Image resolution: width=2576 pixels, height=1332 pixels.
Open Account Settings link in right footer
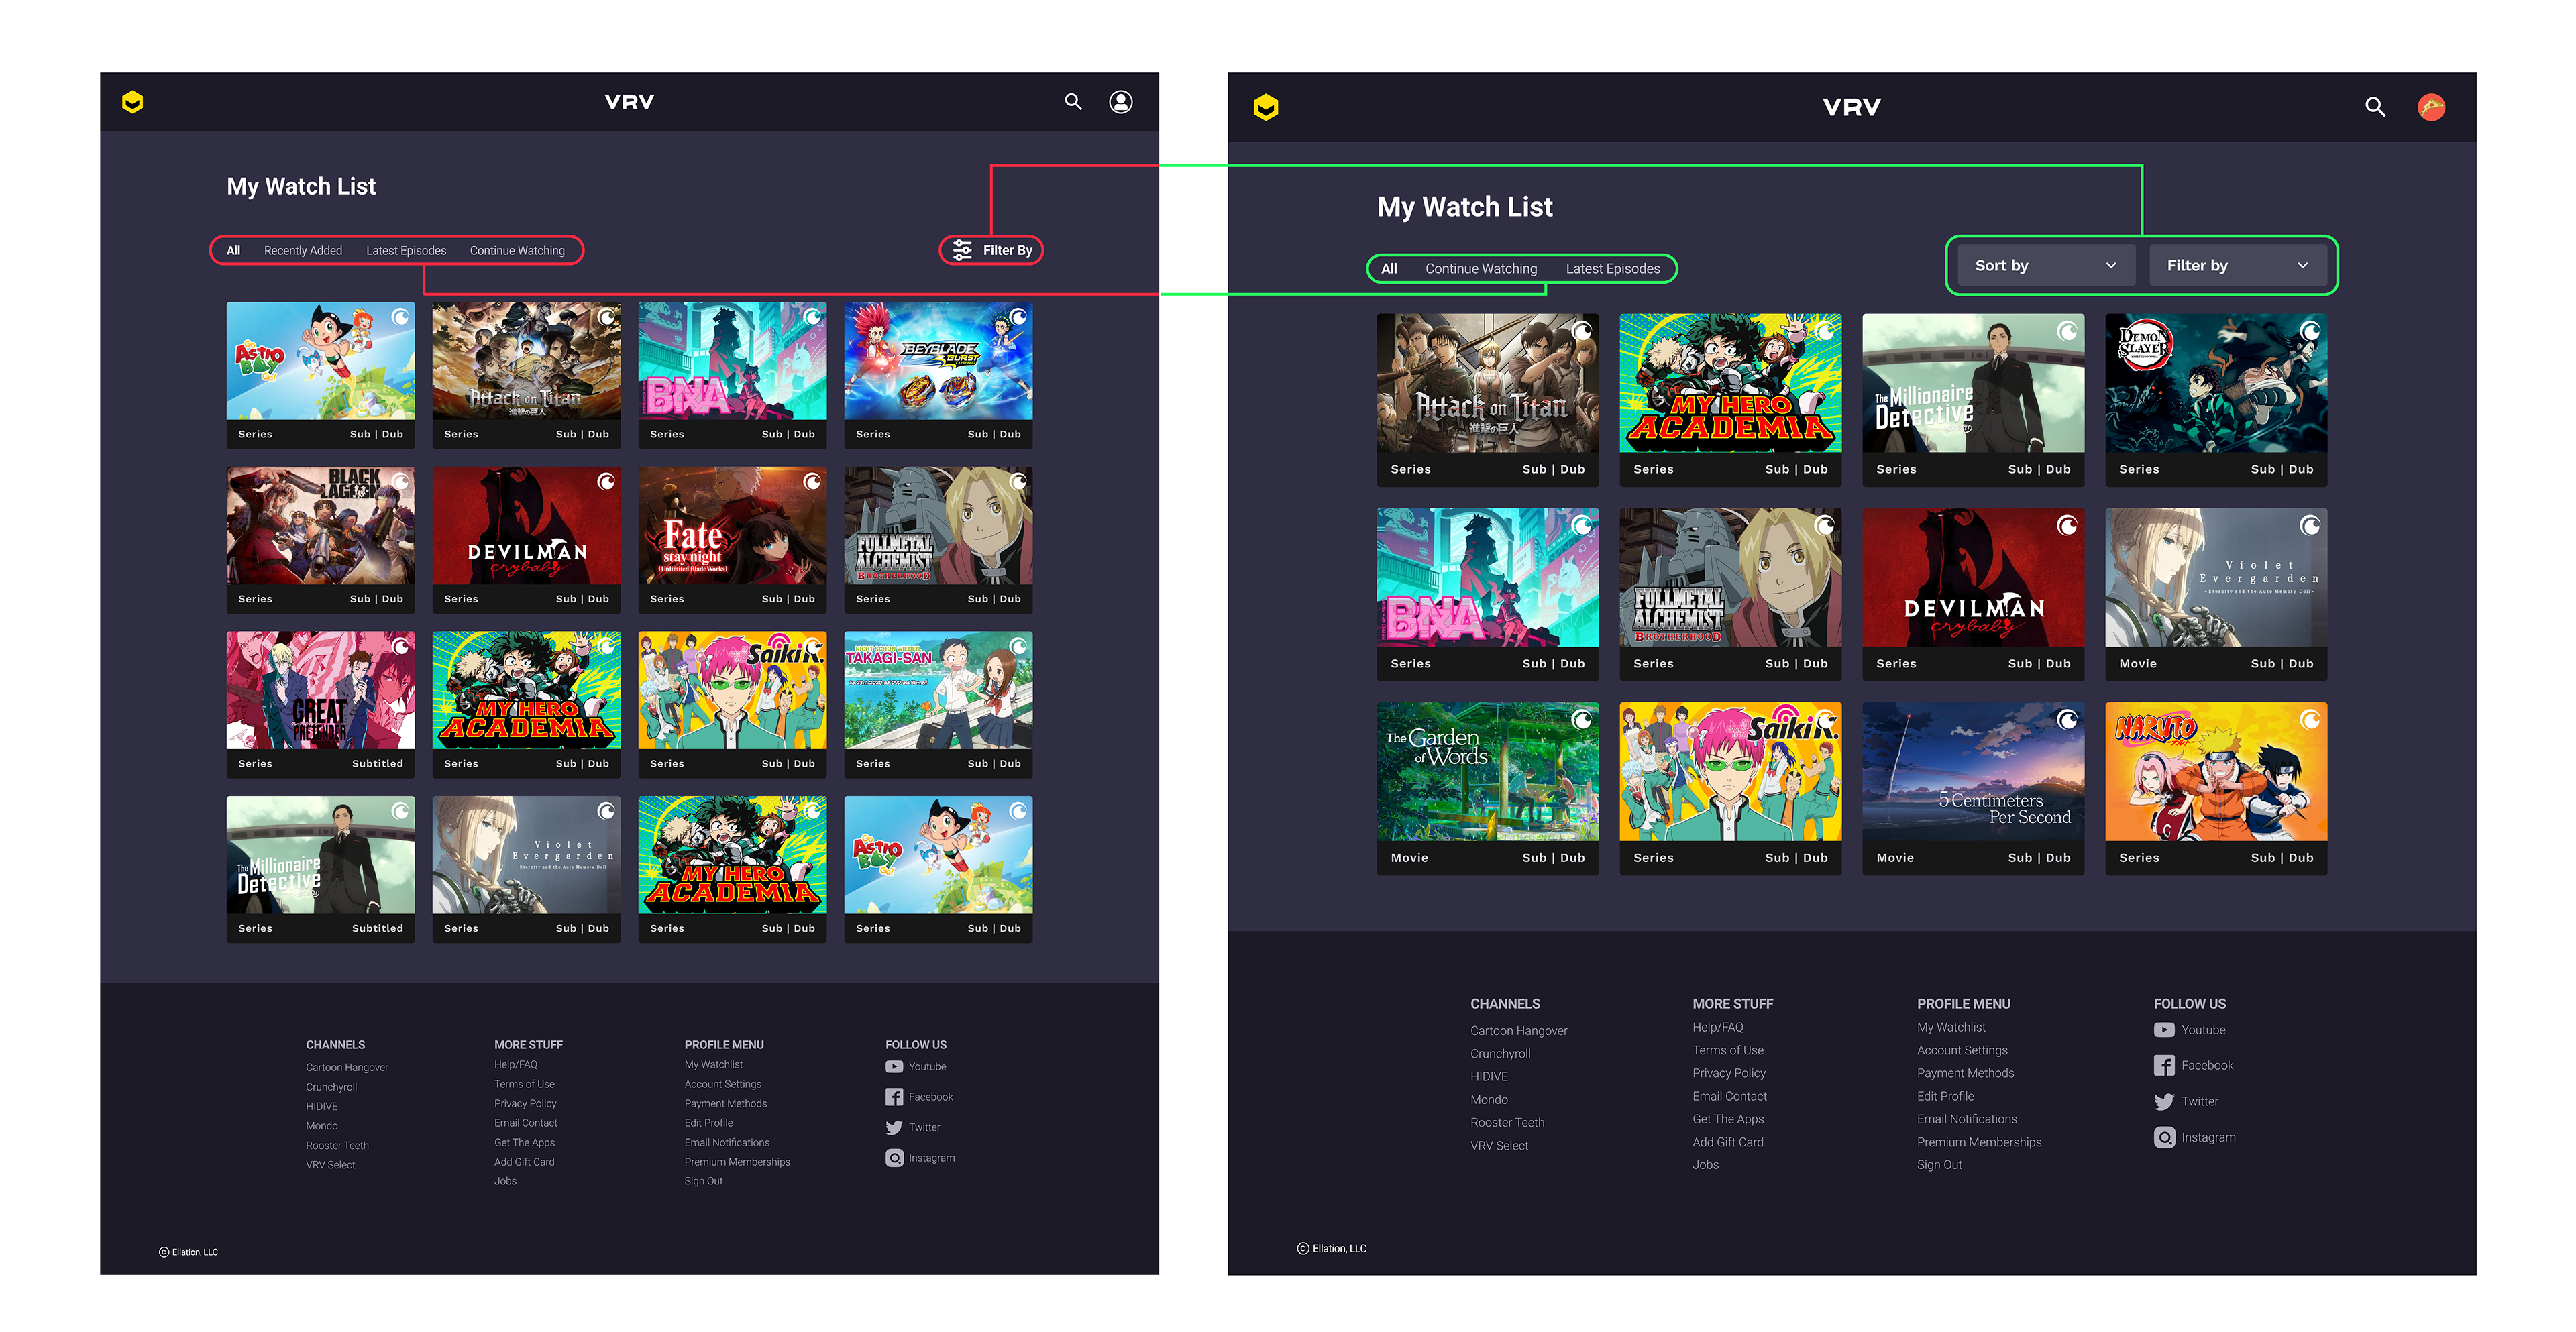1962,1050
